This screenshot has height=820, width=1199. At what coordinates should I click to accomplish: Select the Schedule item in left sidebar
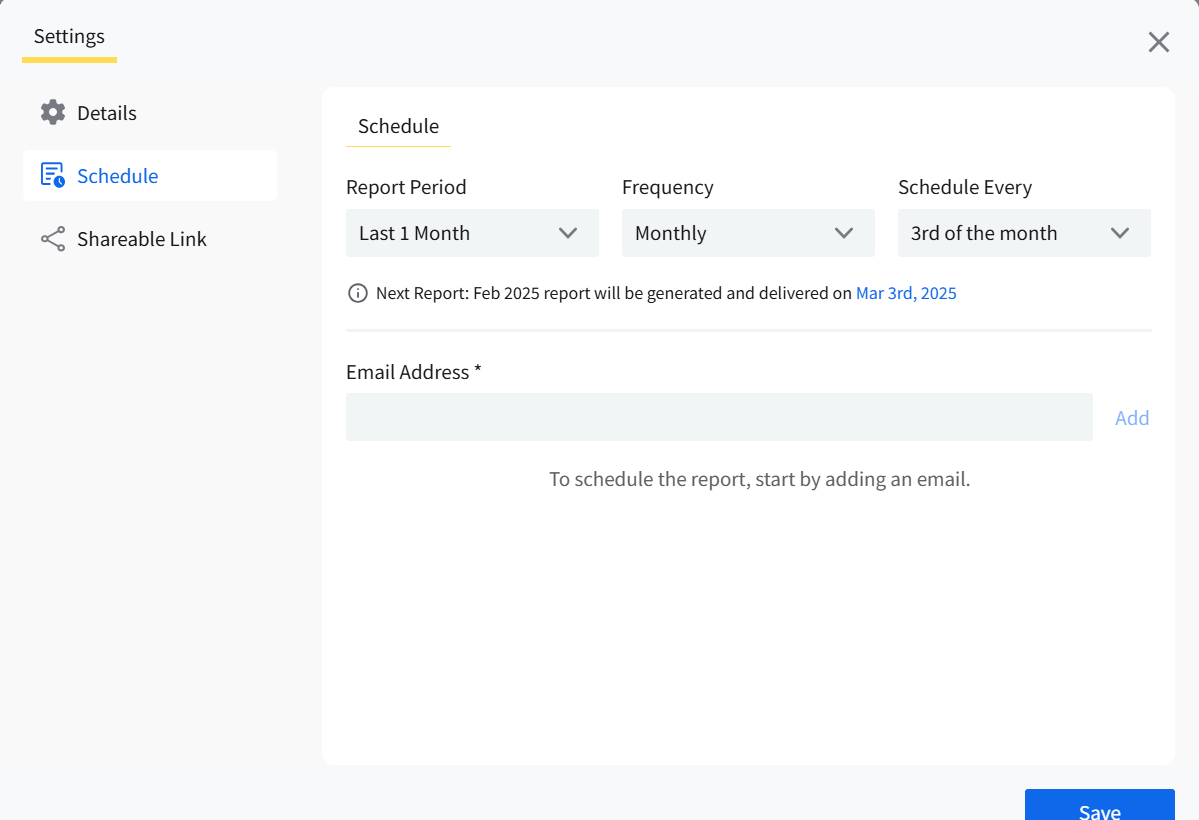click(118, 176)
